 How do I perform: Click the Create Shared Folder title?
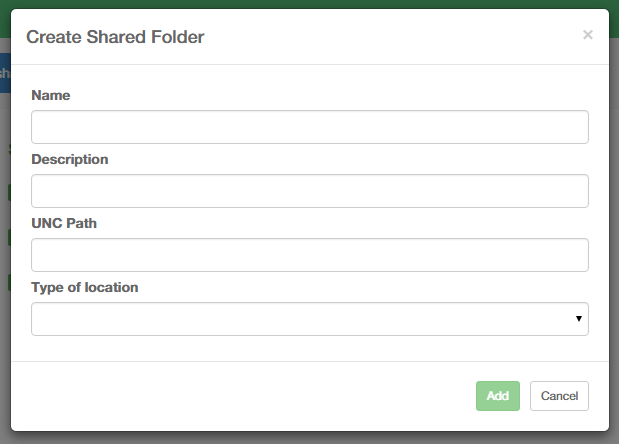(x=115, y=37)
